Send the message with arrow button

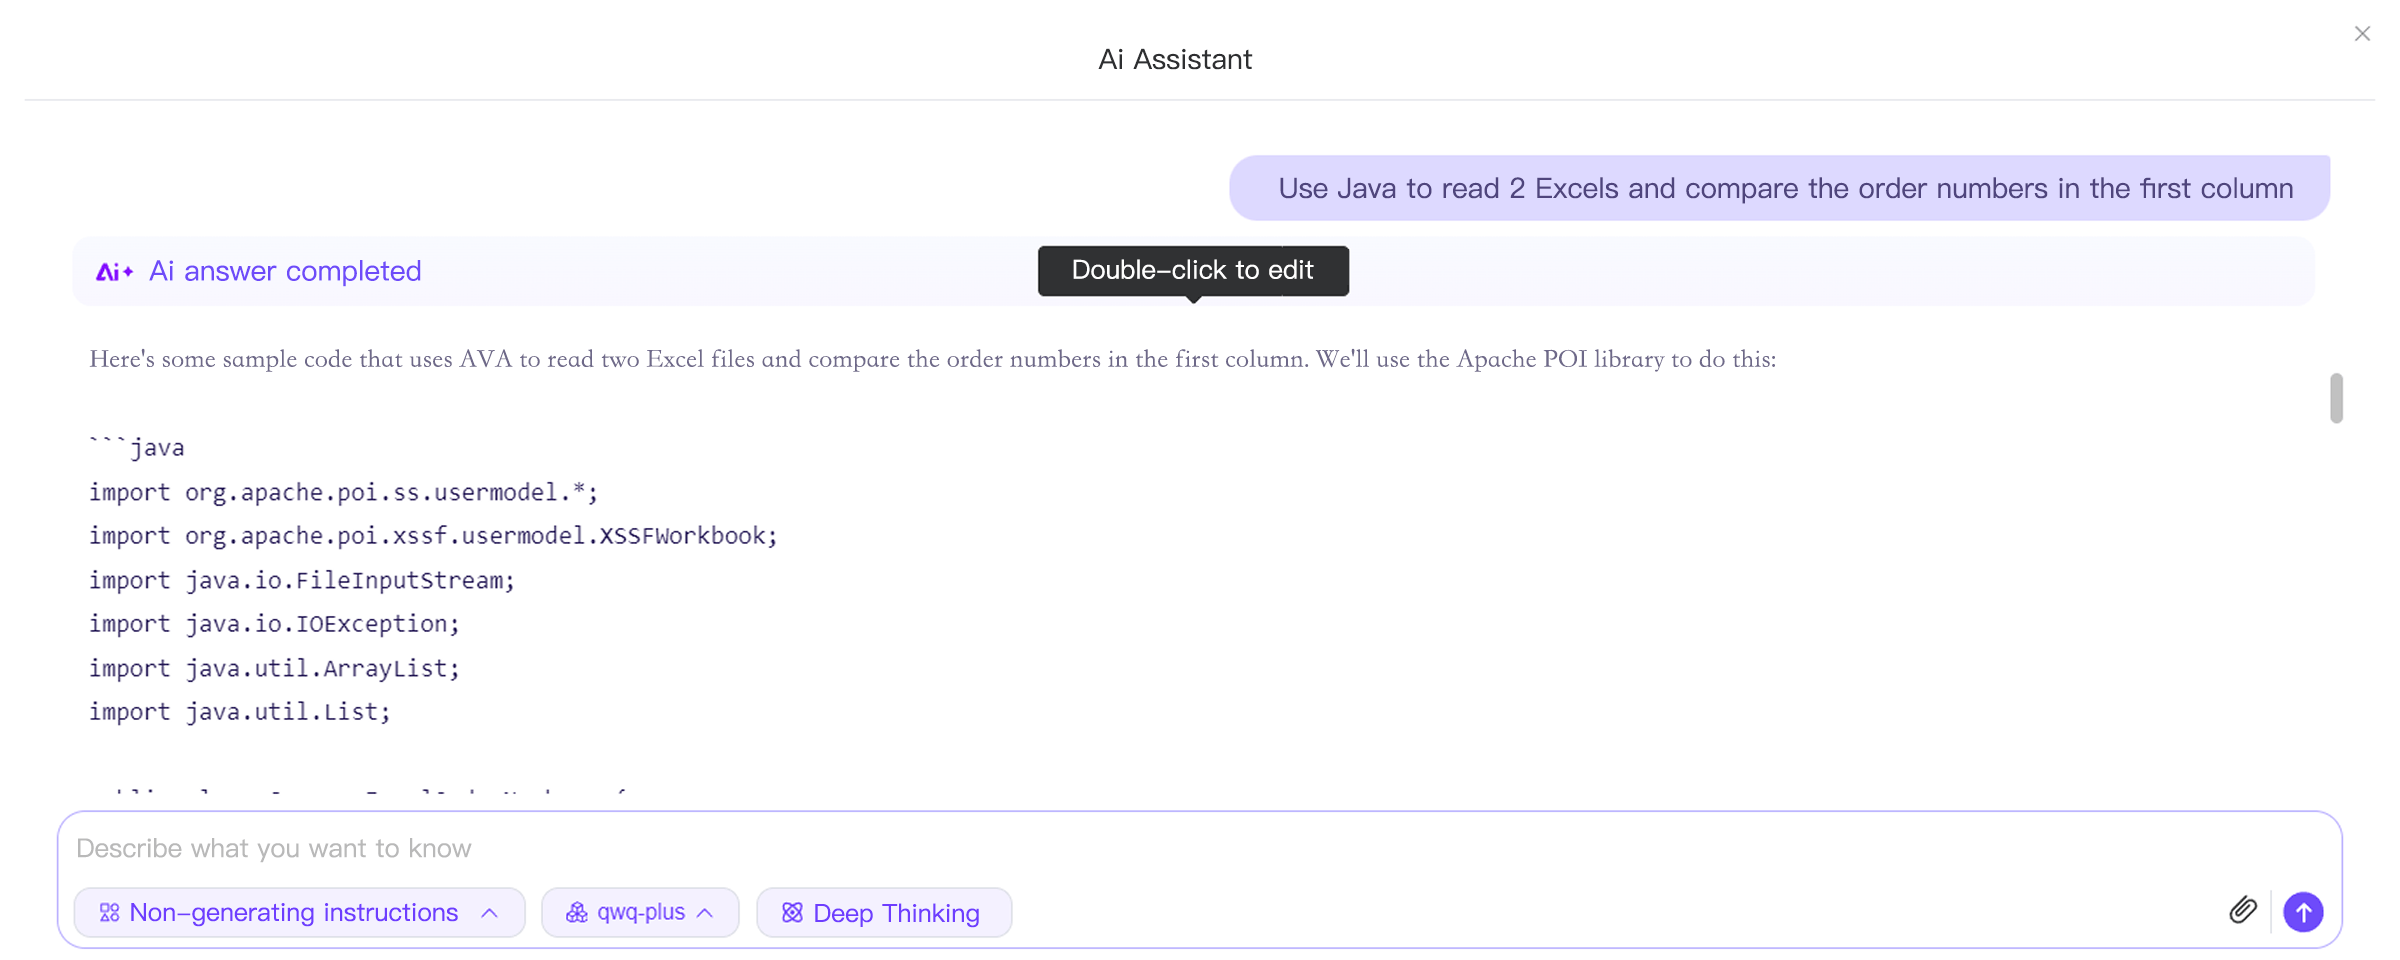(2303, 912)
